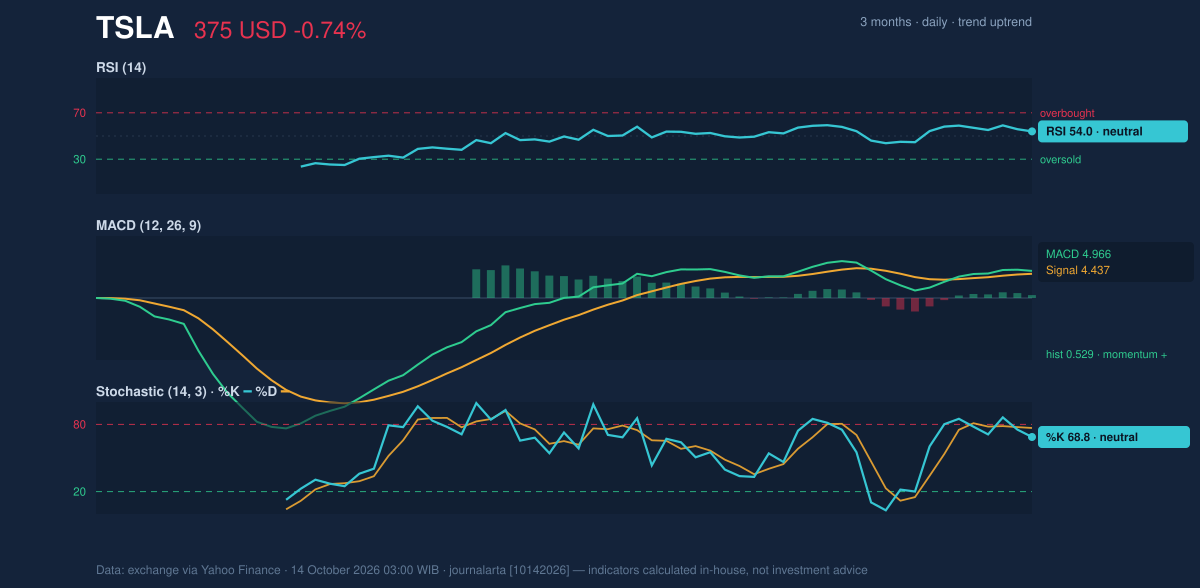Click the RSI line endpoint marker dot
The height and width of the screenshot is (588, 1200).
[1032, 131]
